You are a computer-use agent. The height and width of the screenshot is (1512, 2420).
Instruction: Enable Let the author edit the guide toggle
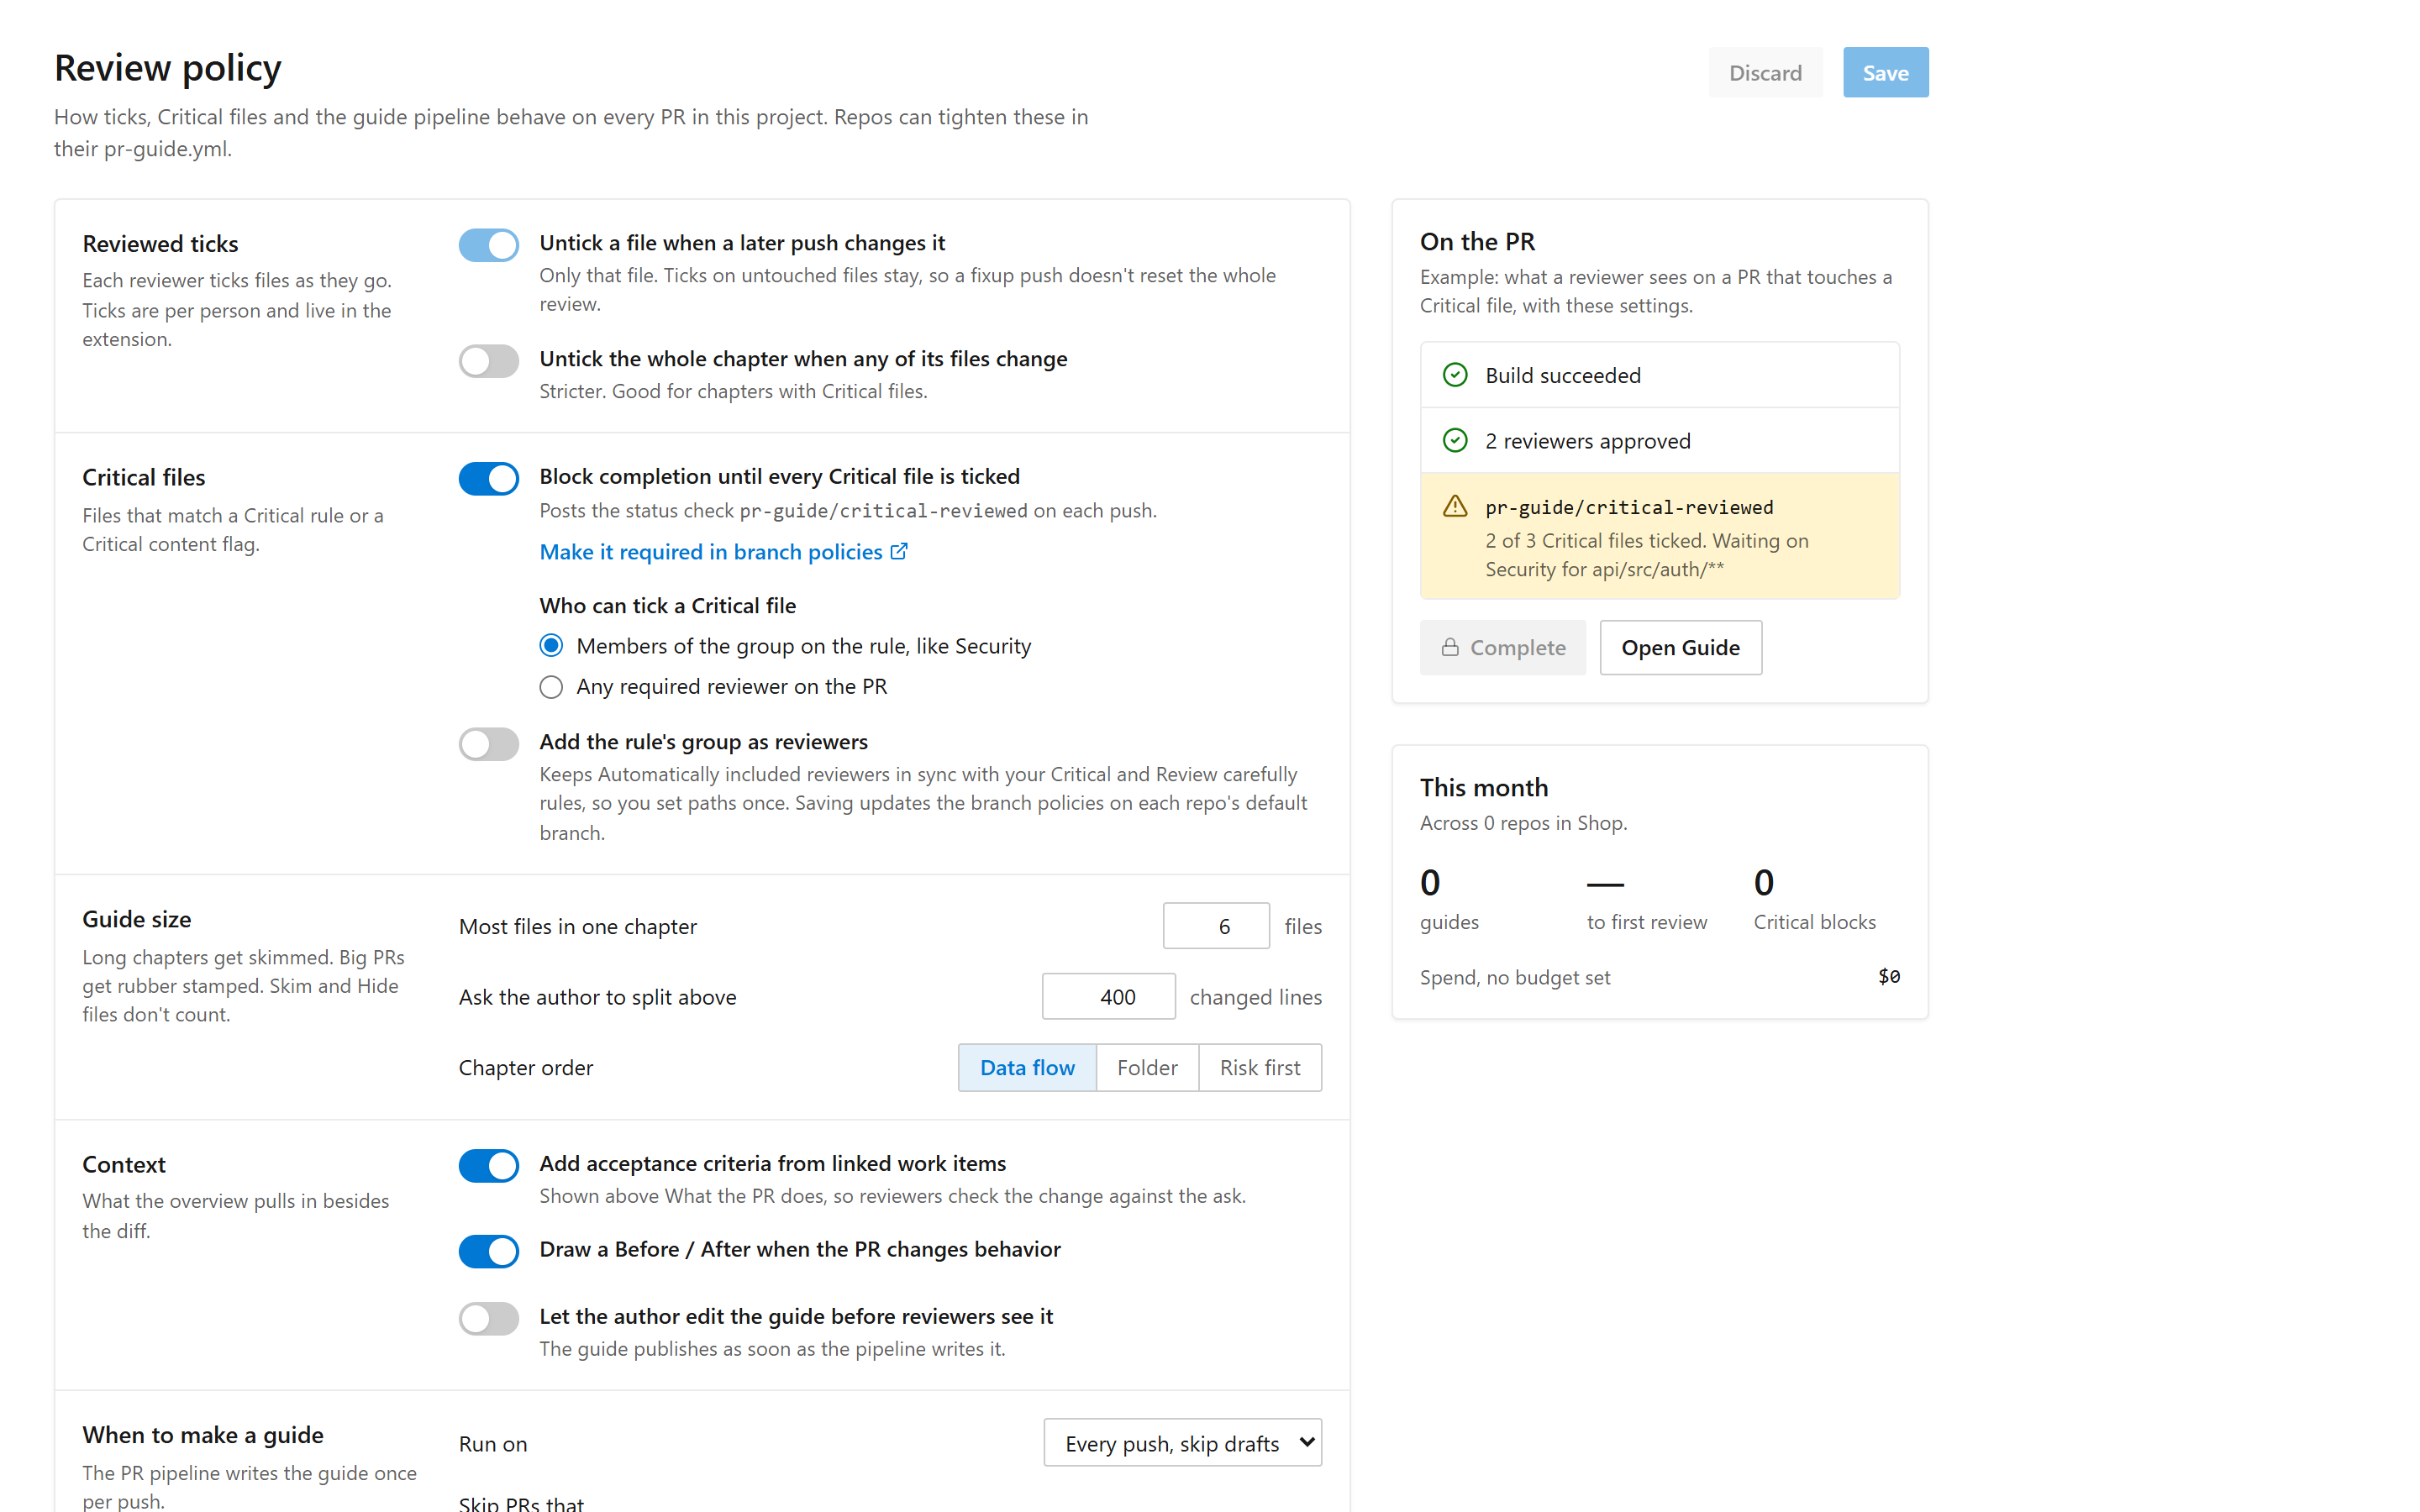(488, 1319)
